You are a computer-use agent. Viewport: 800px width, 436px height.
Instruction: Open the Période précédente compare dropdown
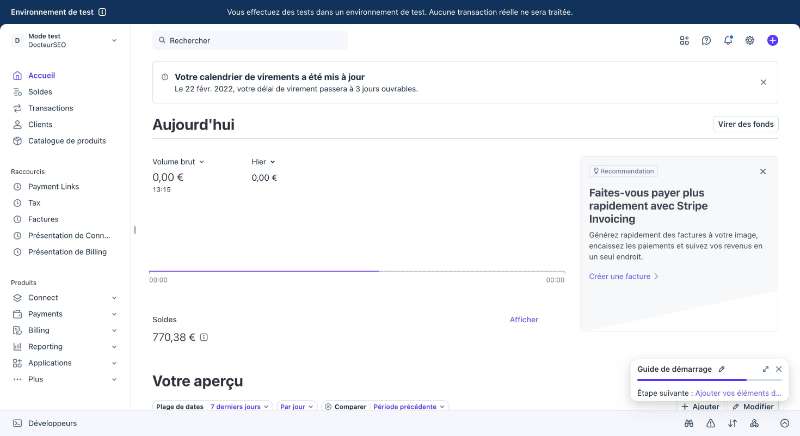point(409,406)
